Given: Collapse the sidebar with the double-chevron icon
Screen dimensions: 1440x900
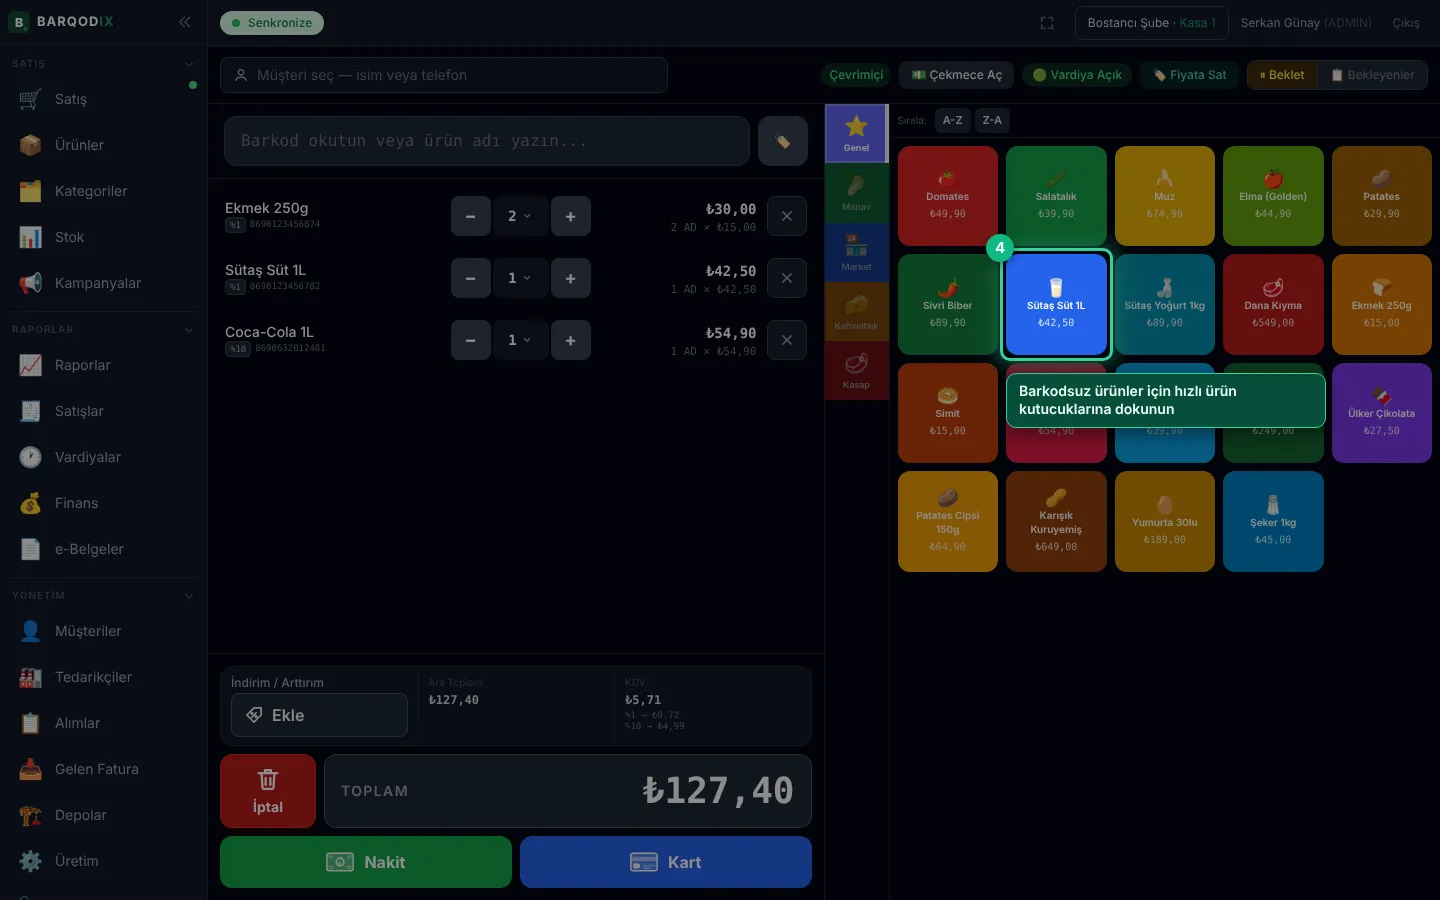Looking at the screenshot, I should click(185, 22).
